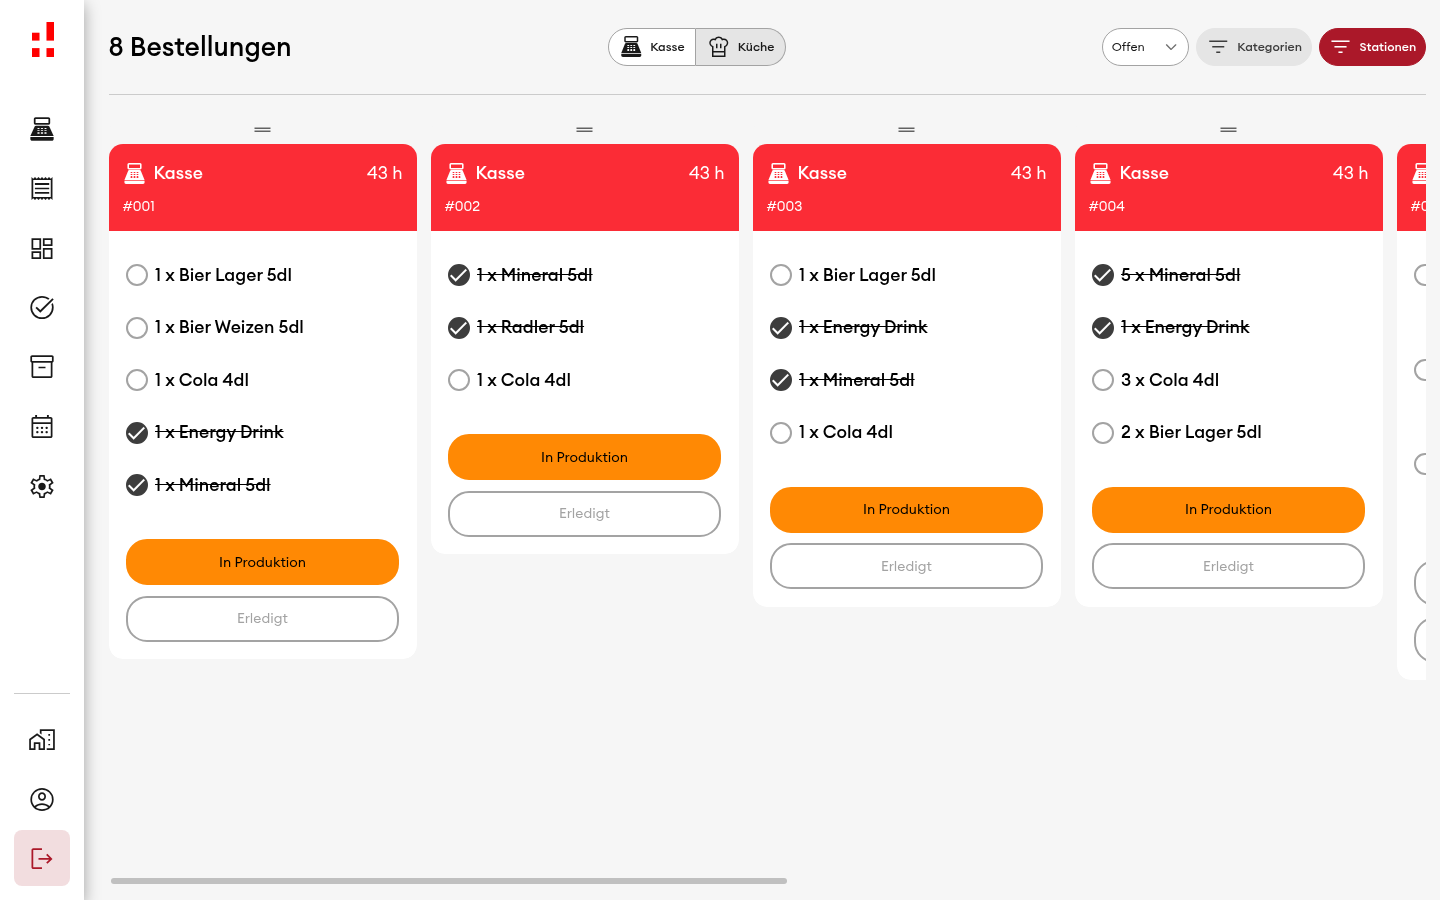Mark order #001 as Erledigt
This screenshot has height=900, width=1440.
pos(262,619)
